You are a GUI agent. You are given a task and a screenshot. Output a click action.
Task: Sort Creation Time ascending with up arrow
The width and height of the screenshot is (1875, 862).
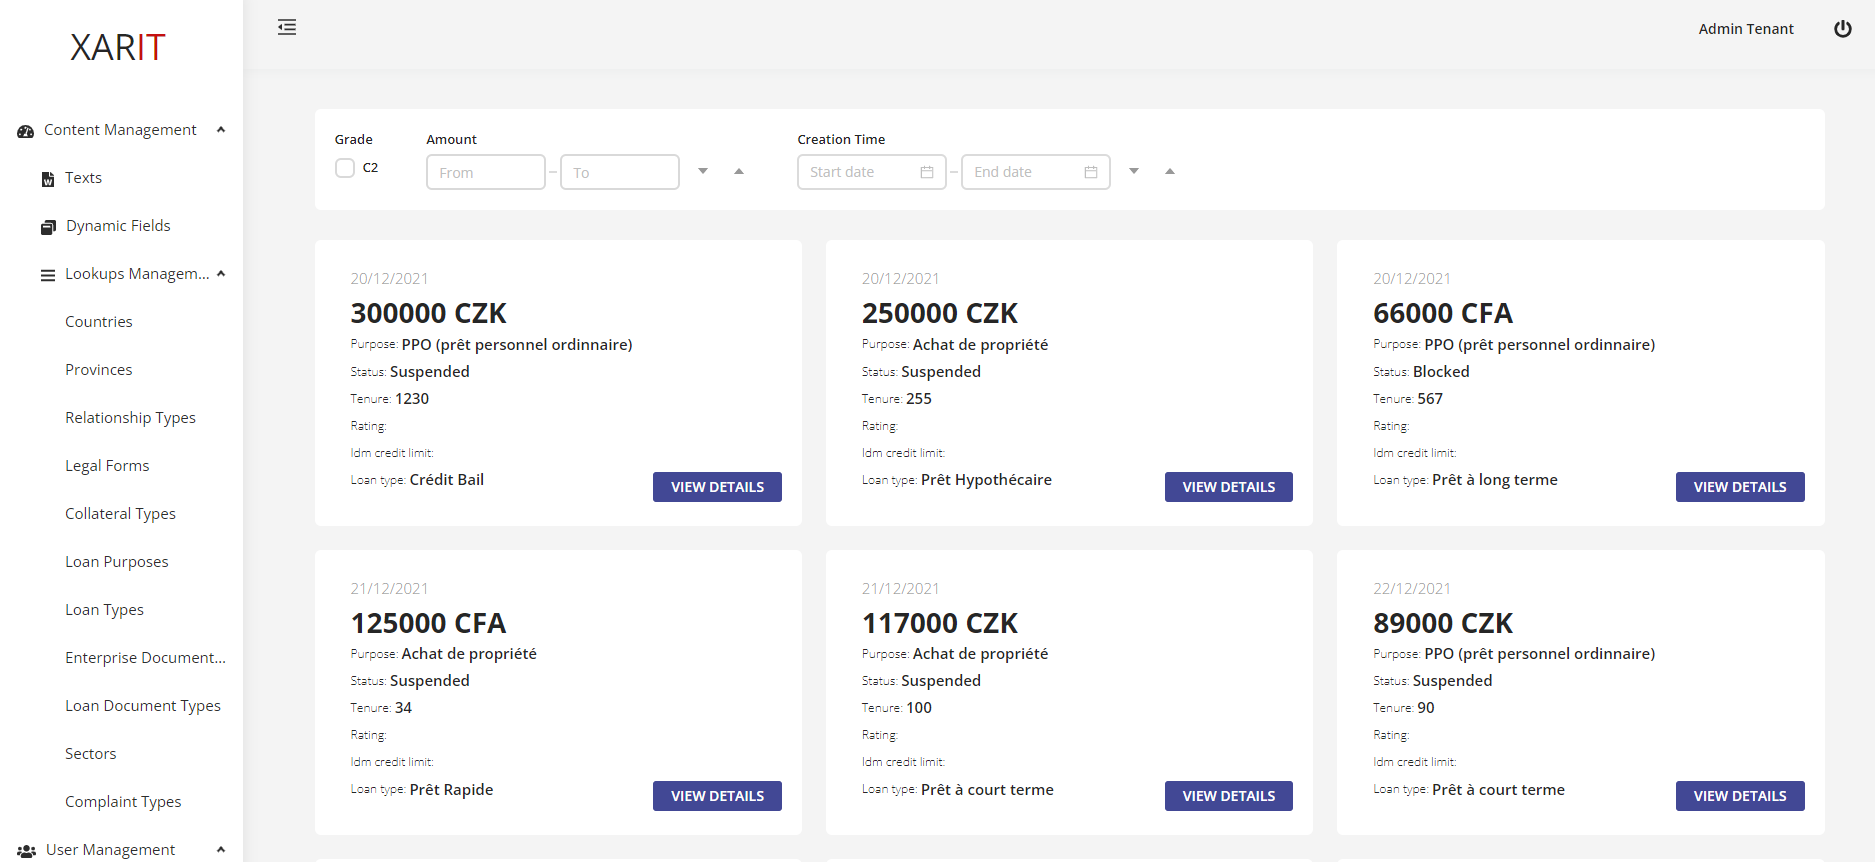[1170, 171]
